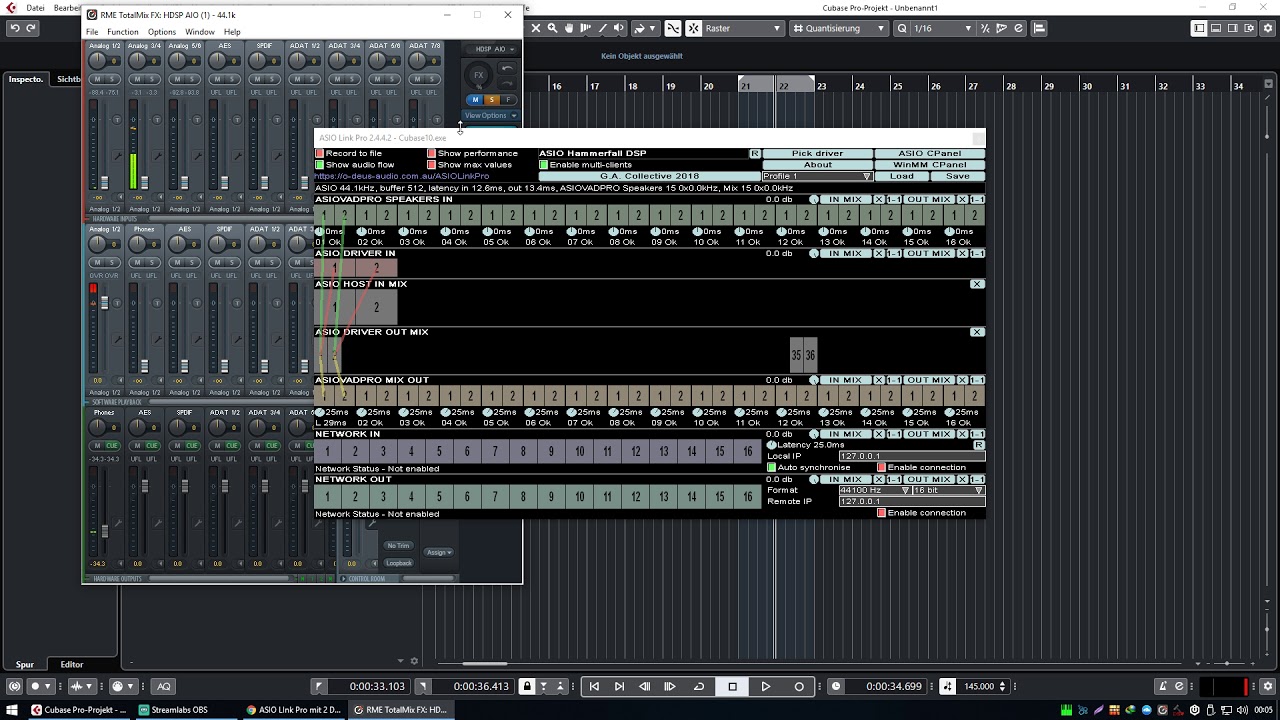This screenshot has height=720, width=1280.
Task: Select the Zoom magnifier tool
Action: pos(553,28)
